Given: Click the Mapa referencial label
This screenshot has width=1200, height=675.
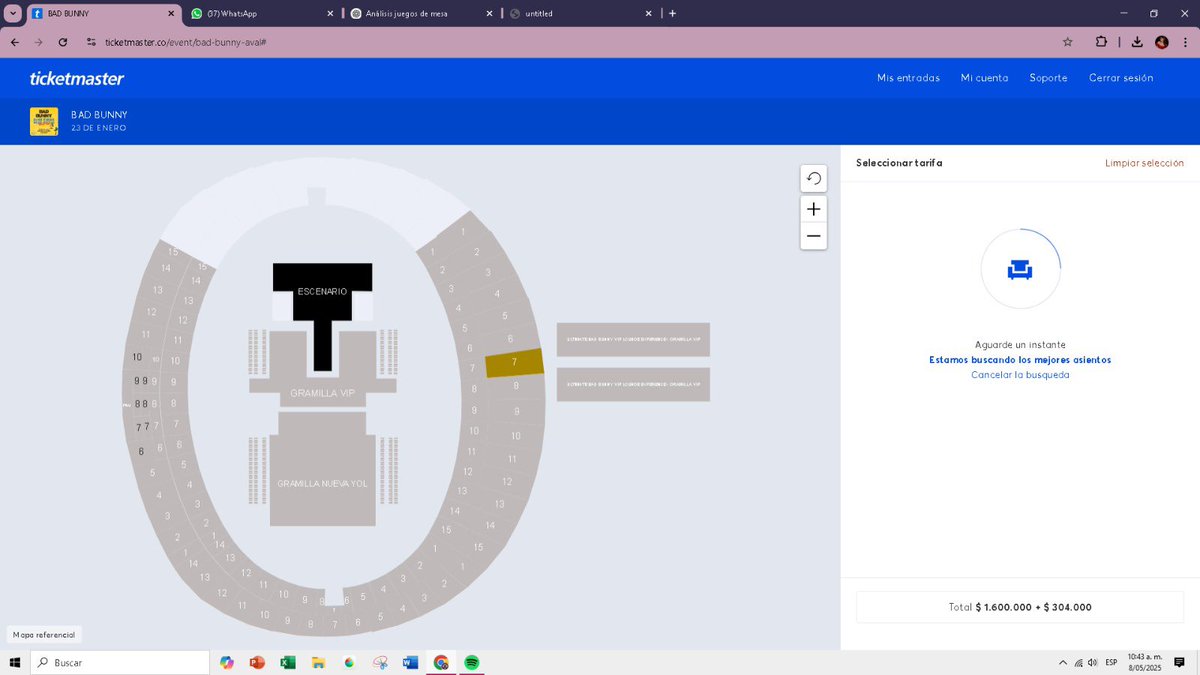Looking at the screenshot, I should pos(44,634).
